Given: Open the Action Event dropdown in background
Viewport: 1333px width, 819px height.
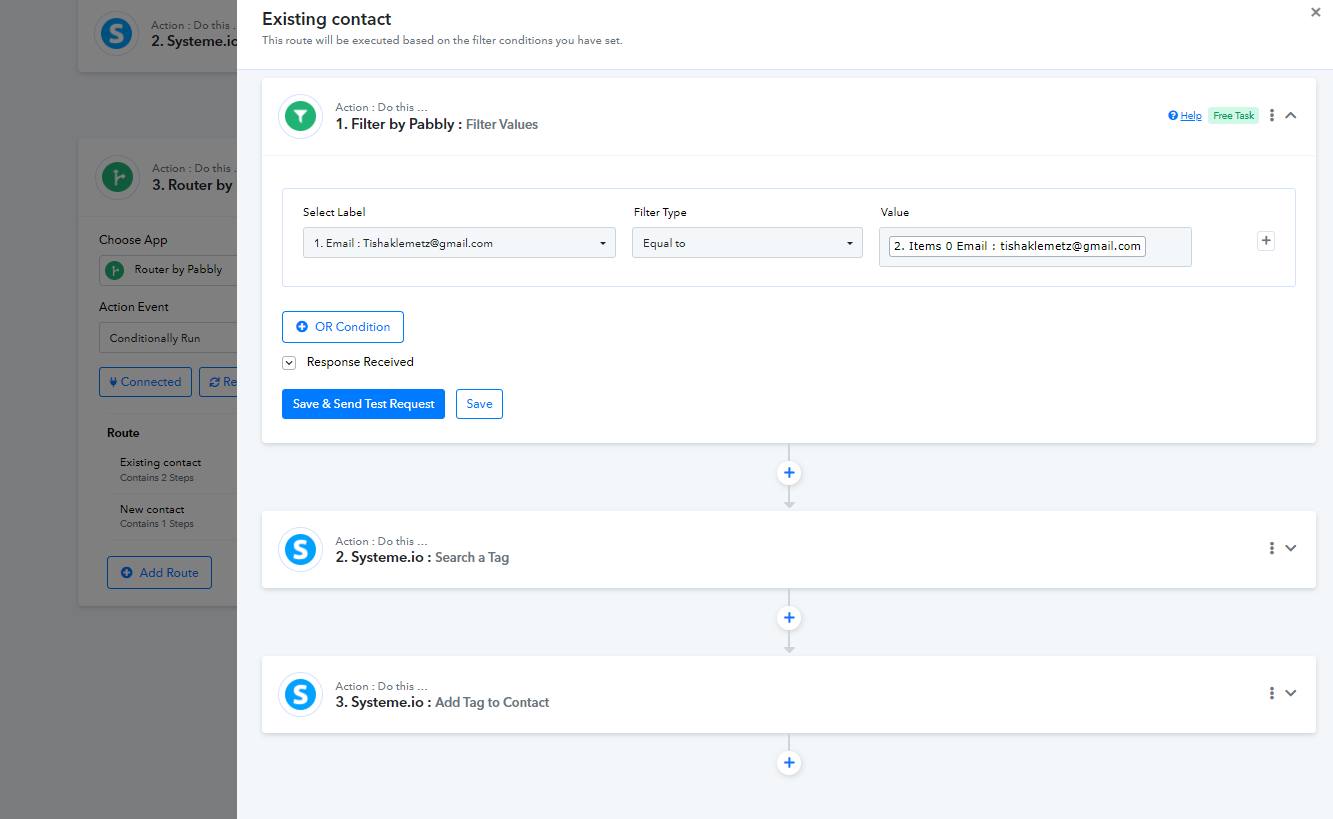Looking at the screenshot, I should 168,338.
